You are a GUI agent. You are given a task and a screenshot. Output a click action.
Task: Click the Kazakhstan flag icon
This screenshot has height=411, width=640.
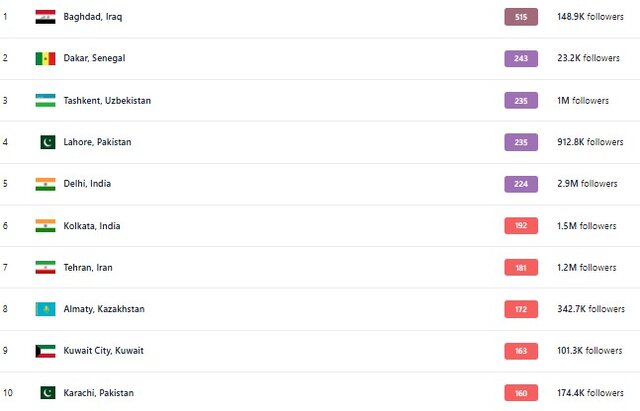45,309
